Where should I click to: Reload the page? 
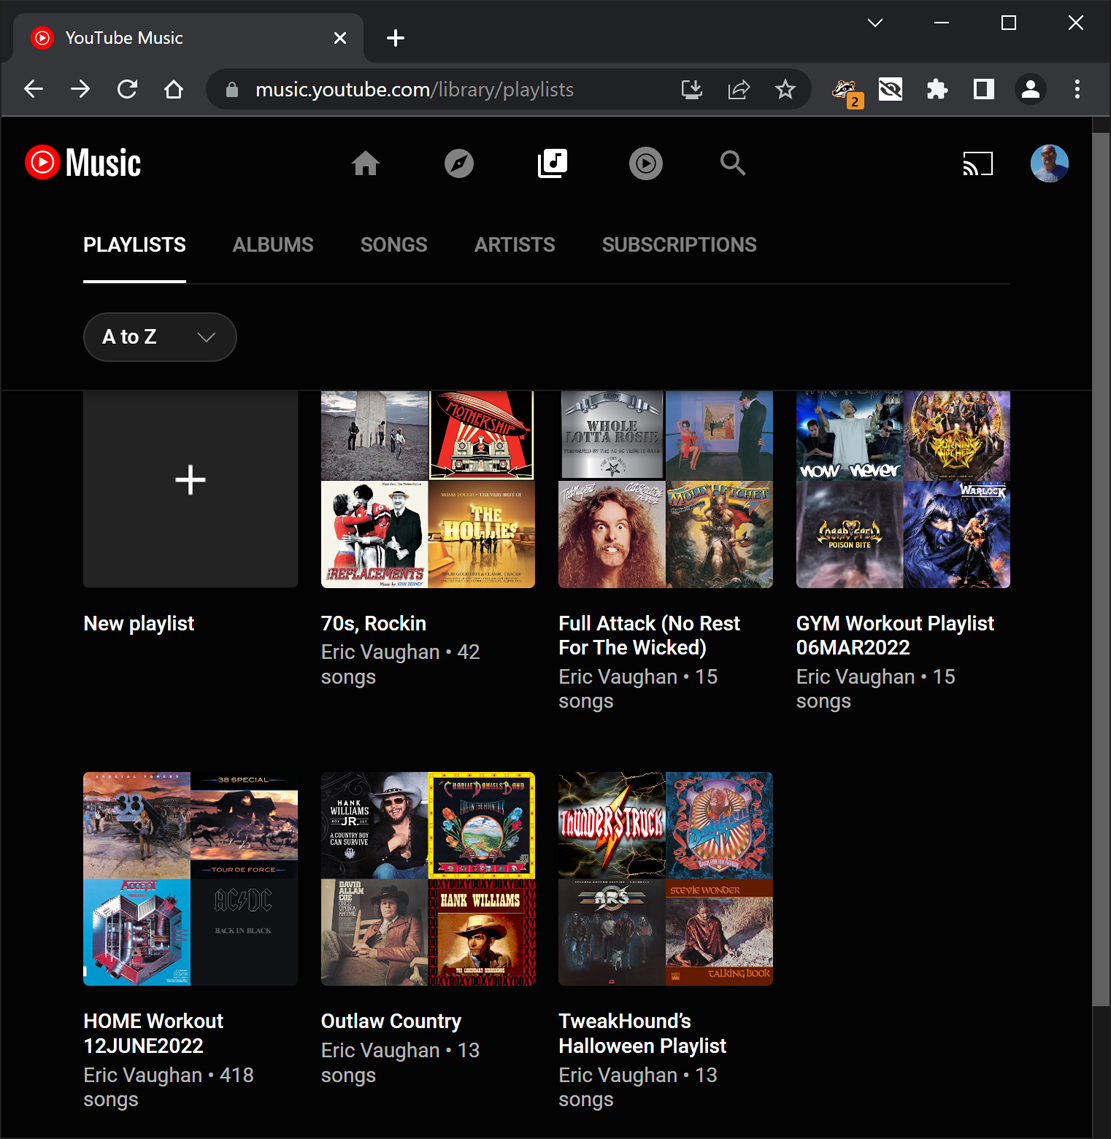[x=127, y=89]
